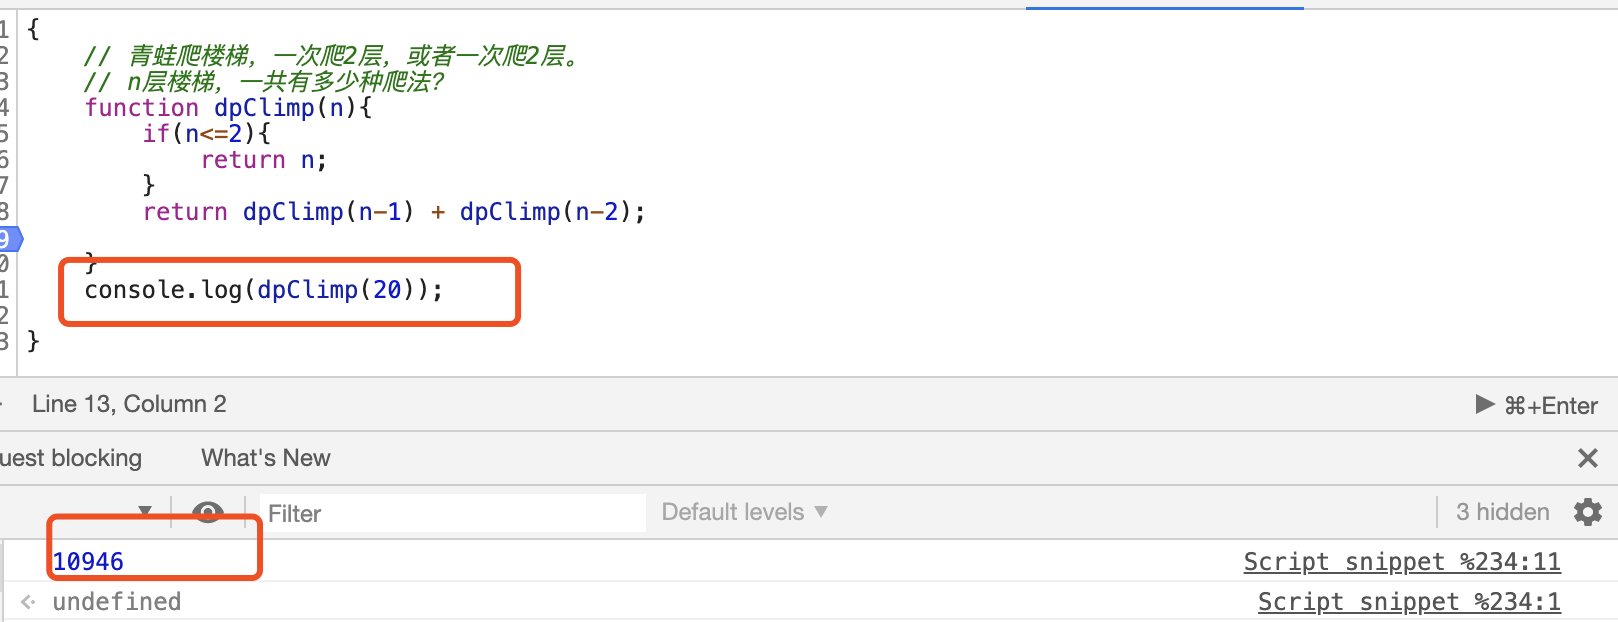Place cursor on console.log(dpClimp(20)) line
This screenshot has height=622, width=1618.
pyautogui.click(x=264, y=290)
